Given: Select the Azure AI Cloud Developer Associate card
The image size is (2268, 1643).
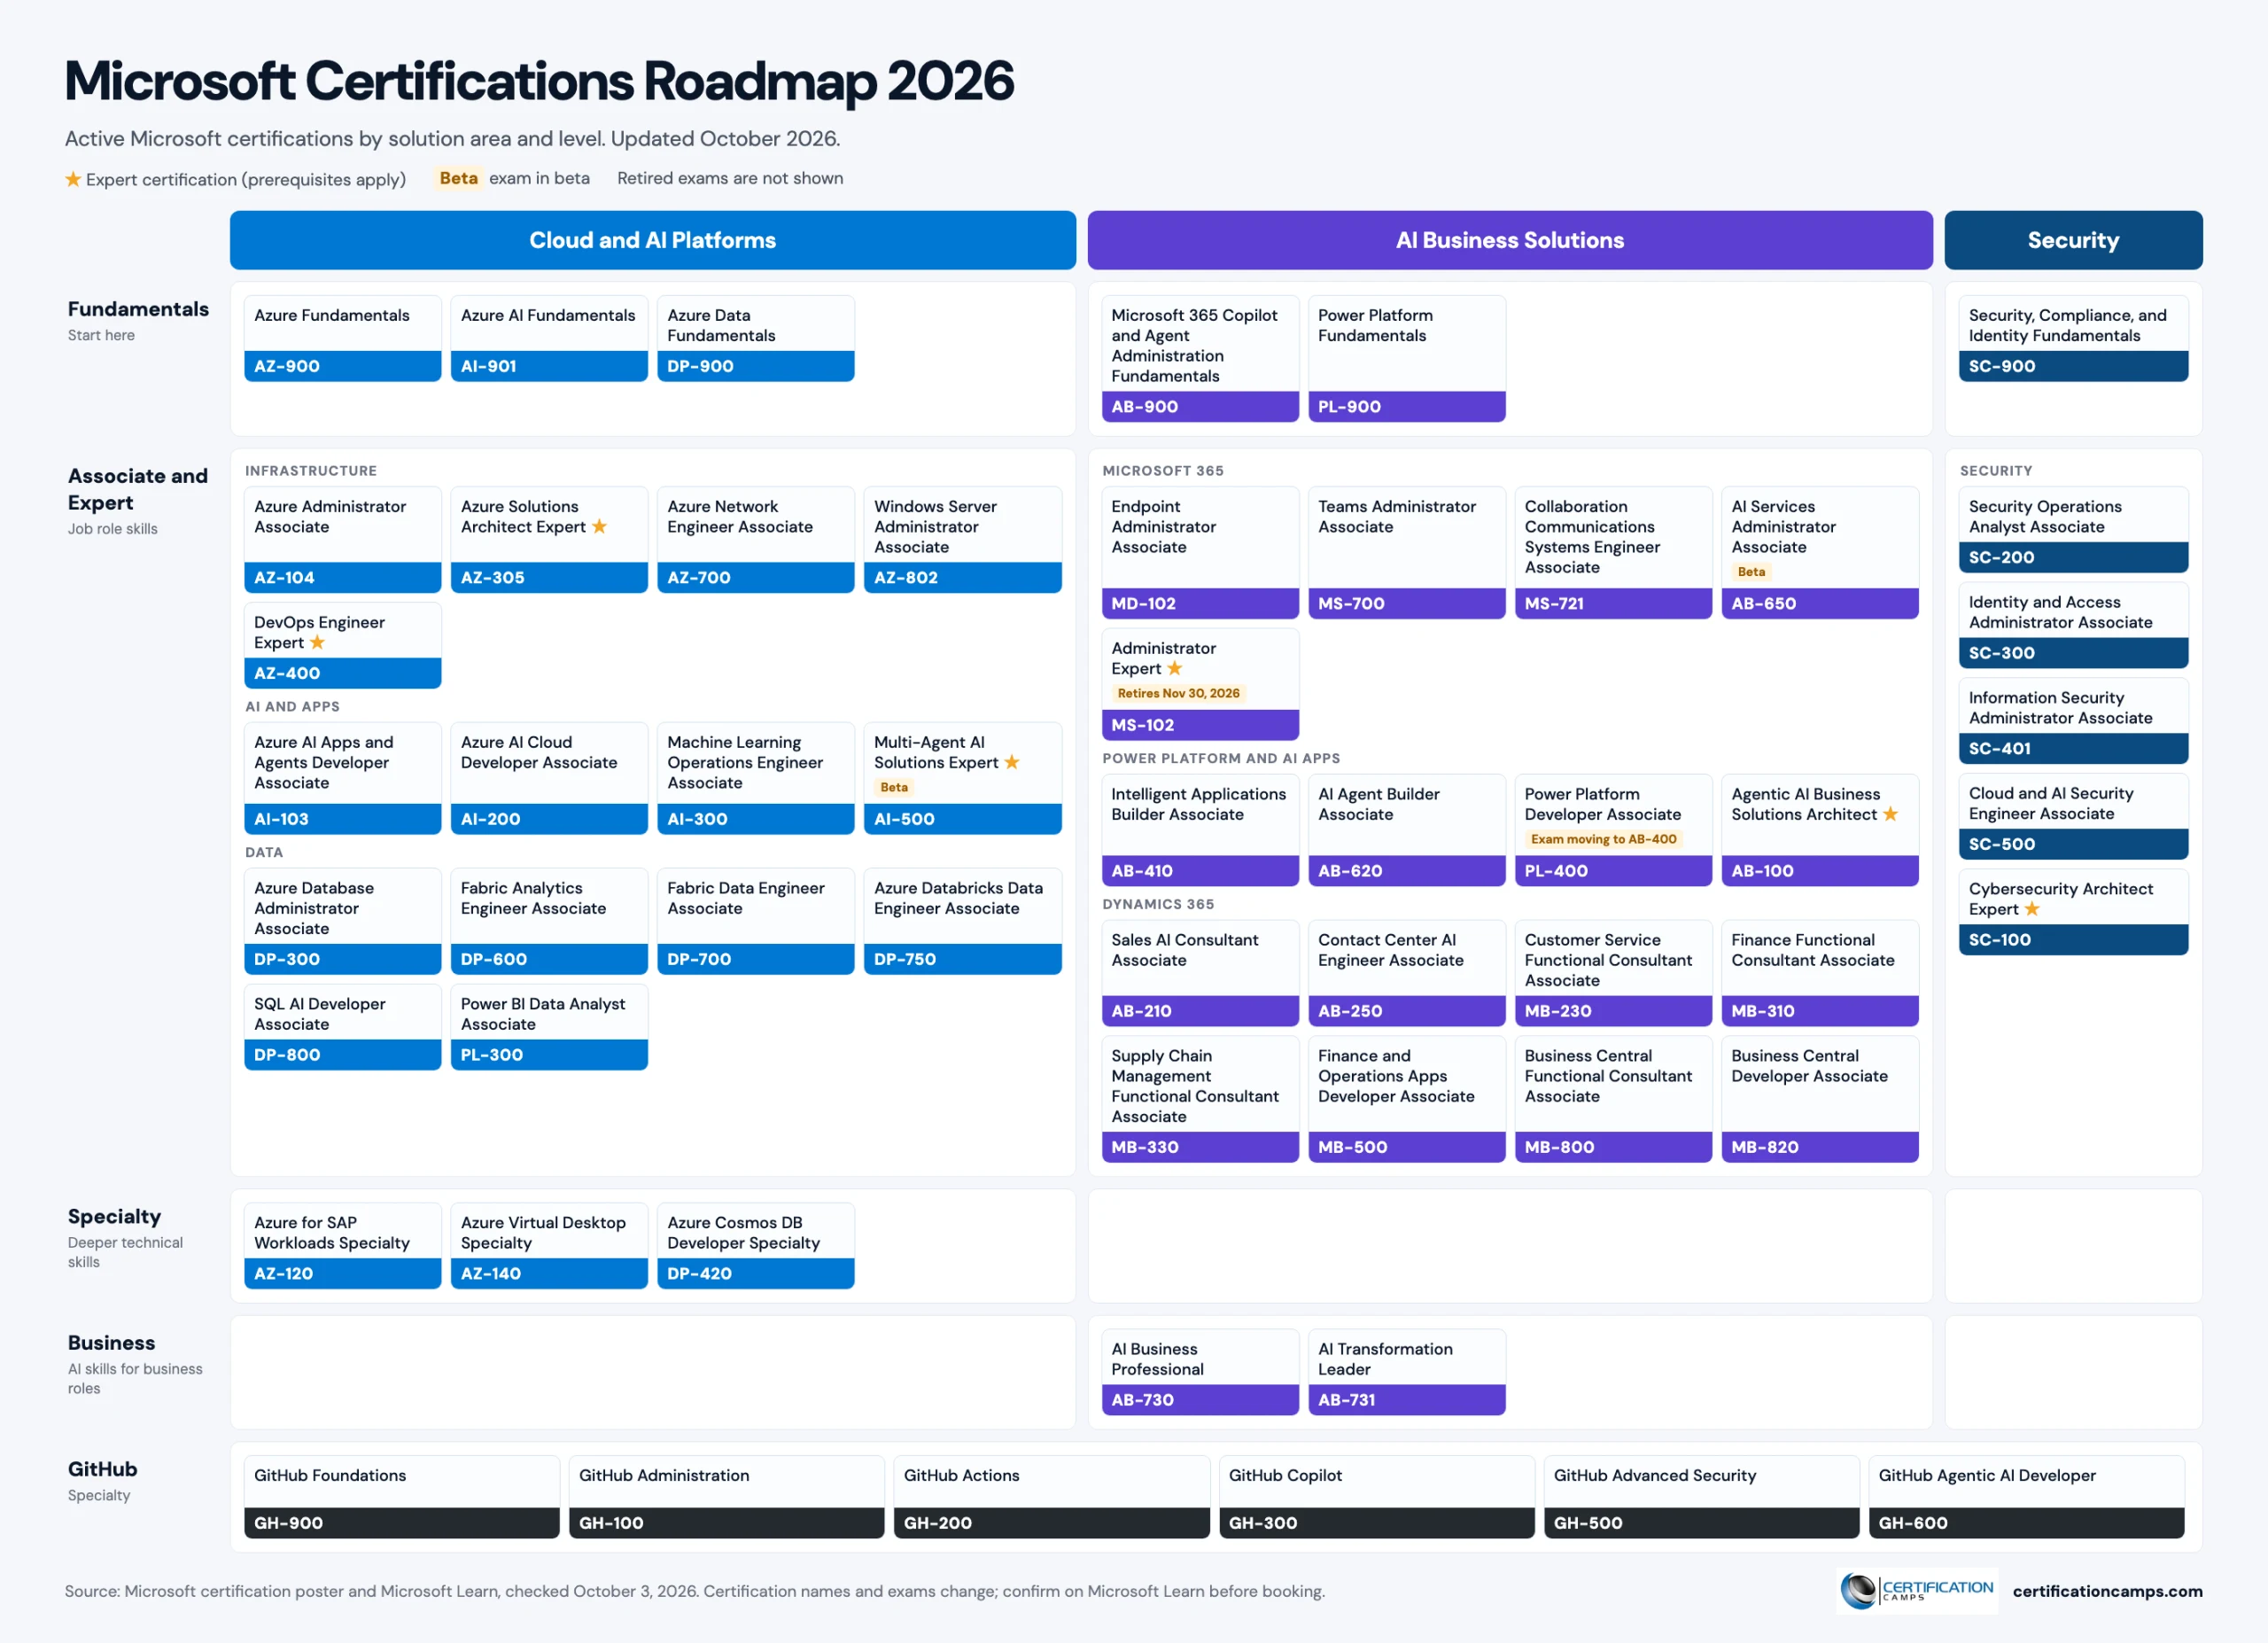Looking at the screenshot, I should tap(549, 778).
